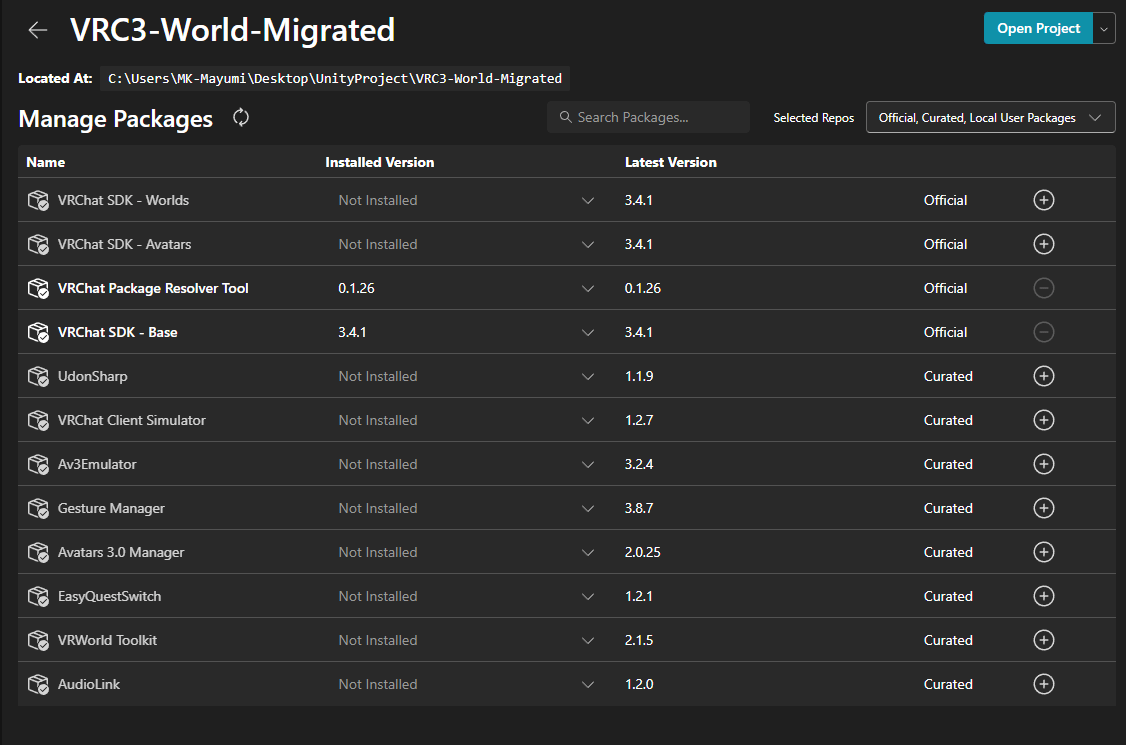Open the Selected Repos dropdown

coord(990,117)
